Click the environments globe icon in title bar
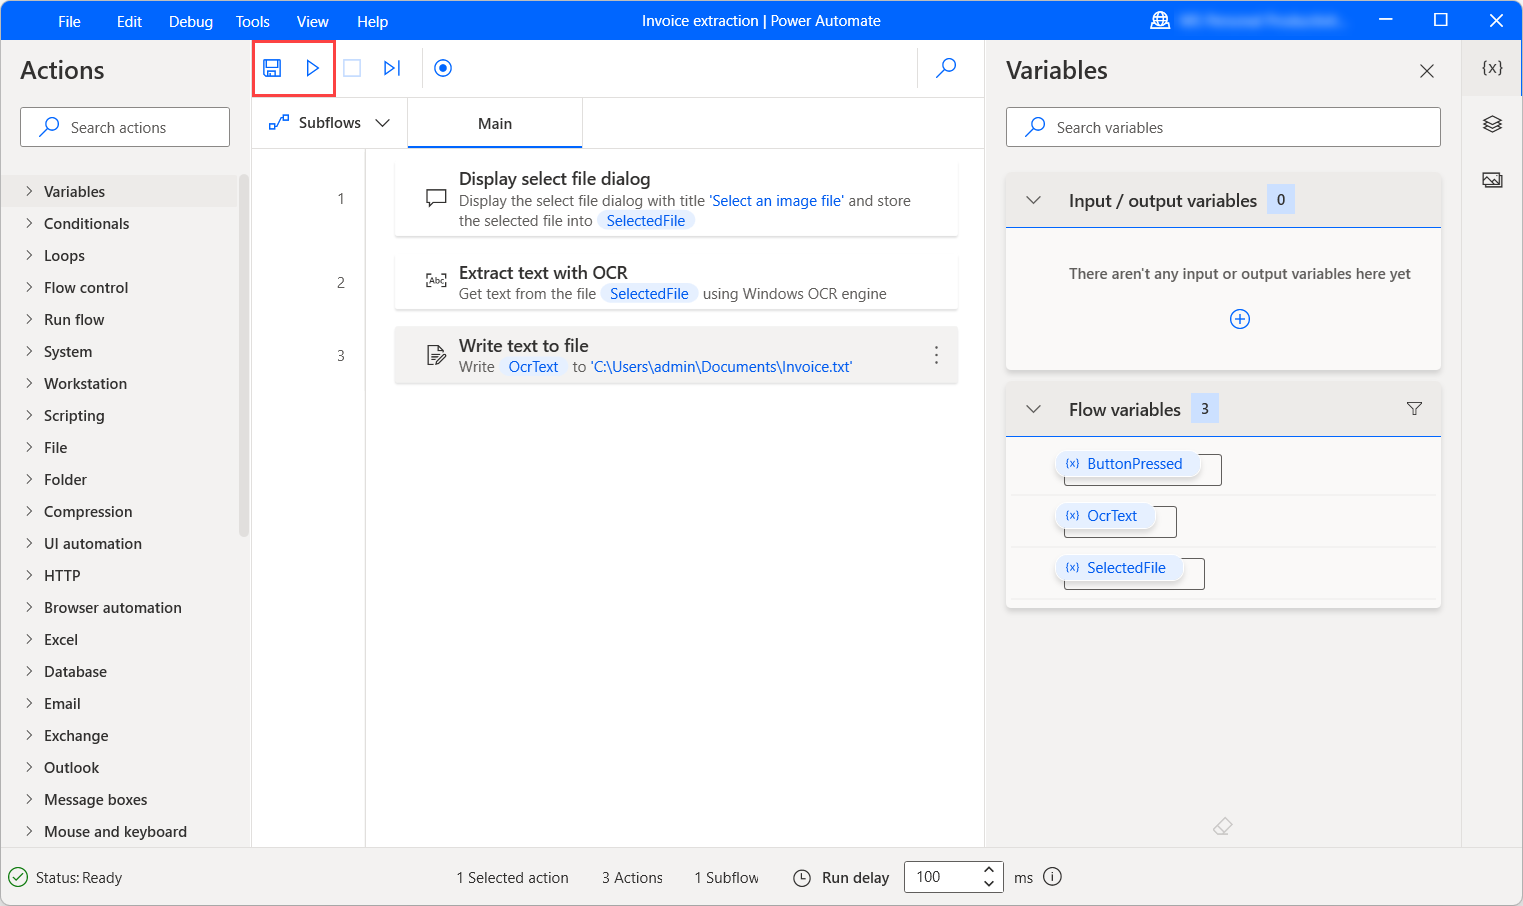Screen dimensions: 1523x906 [1160, 20]
